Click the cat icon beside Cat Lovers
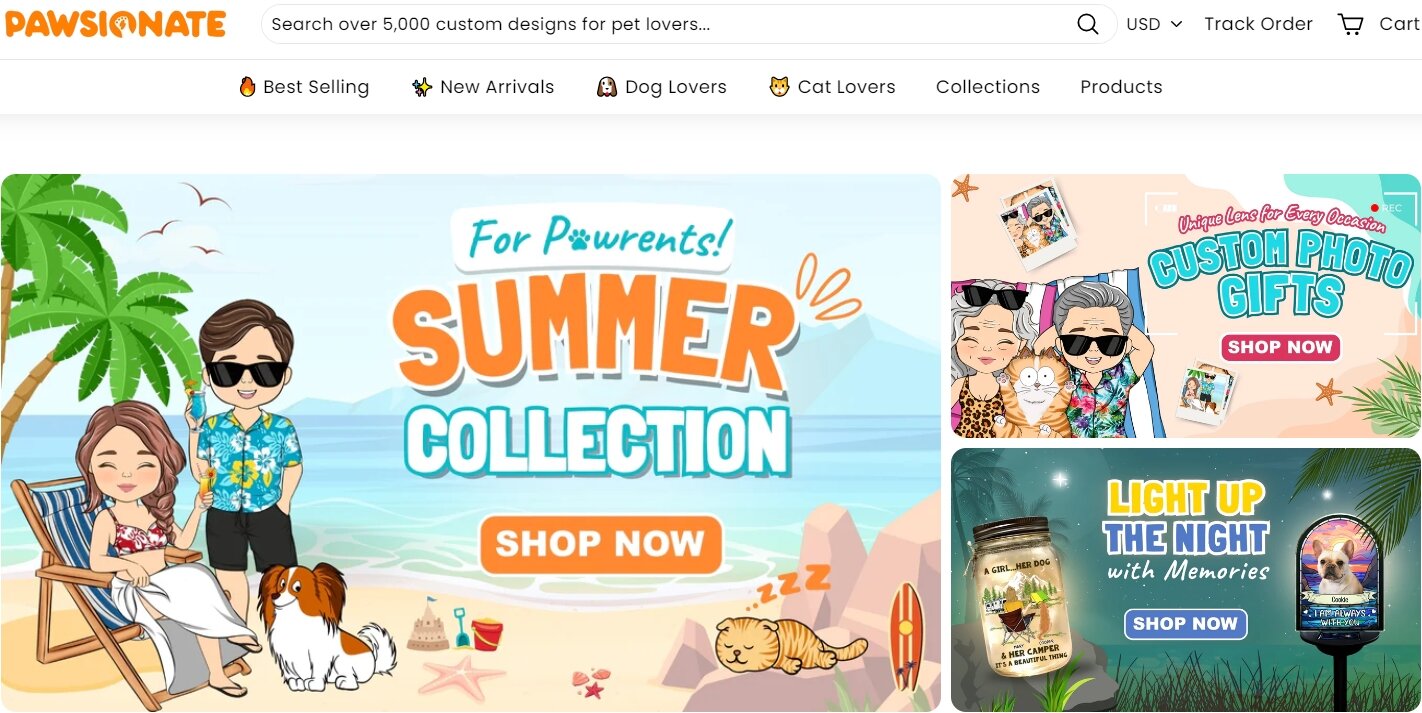 point(779,87)
